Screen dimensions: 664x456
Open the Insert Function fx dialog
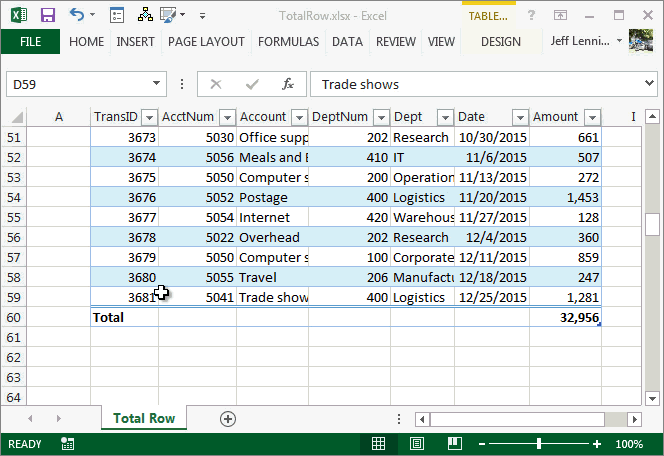[288, 84]
